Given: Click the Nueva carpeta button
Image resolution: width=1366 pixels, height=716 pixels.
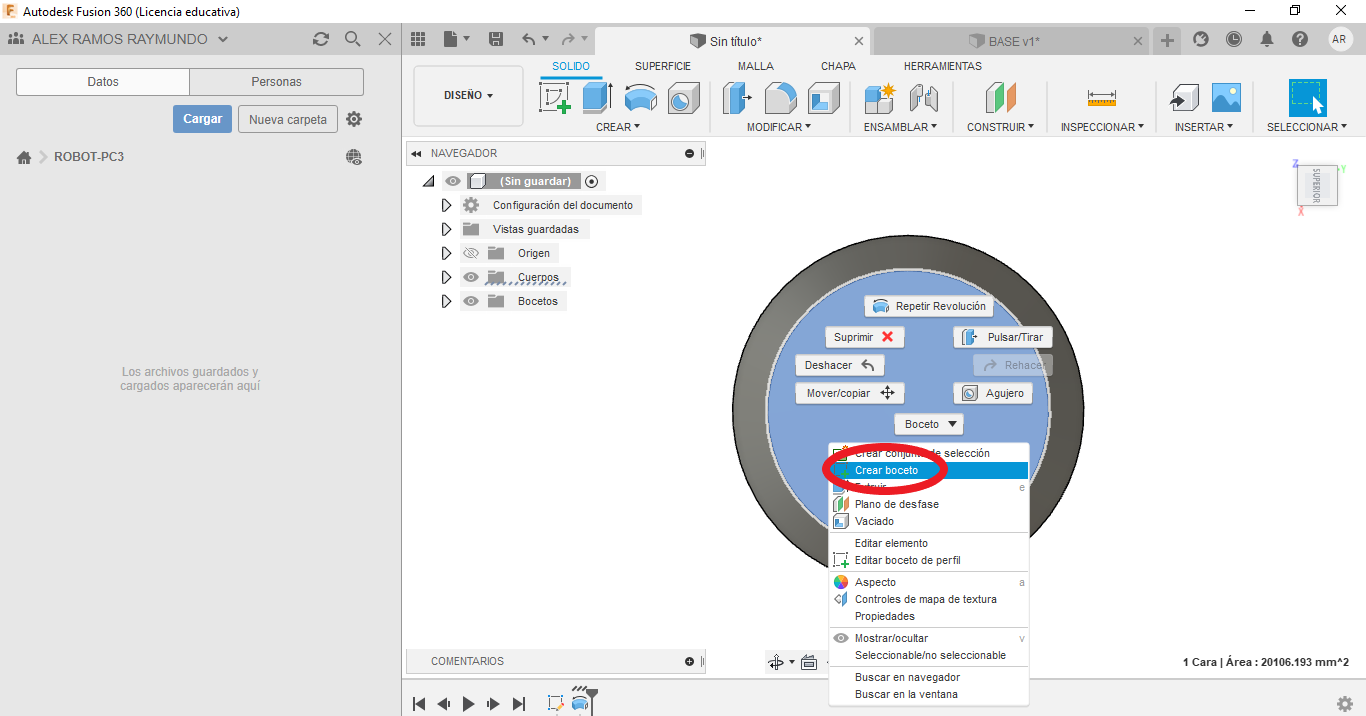Looking at the screenshot, I should 288,119.
